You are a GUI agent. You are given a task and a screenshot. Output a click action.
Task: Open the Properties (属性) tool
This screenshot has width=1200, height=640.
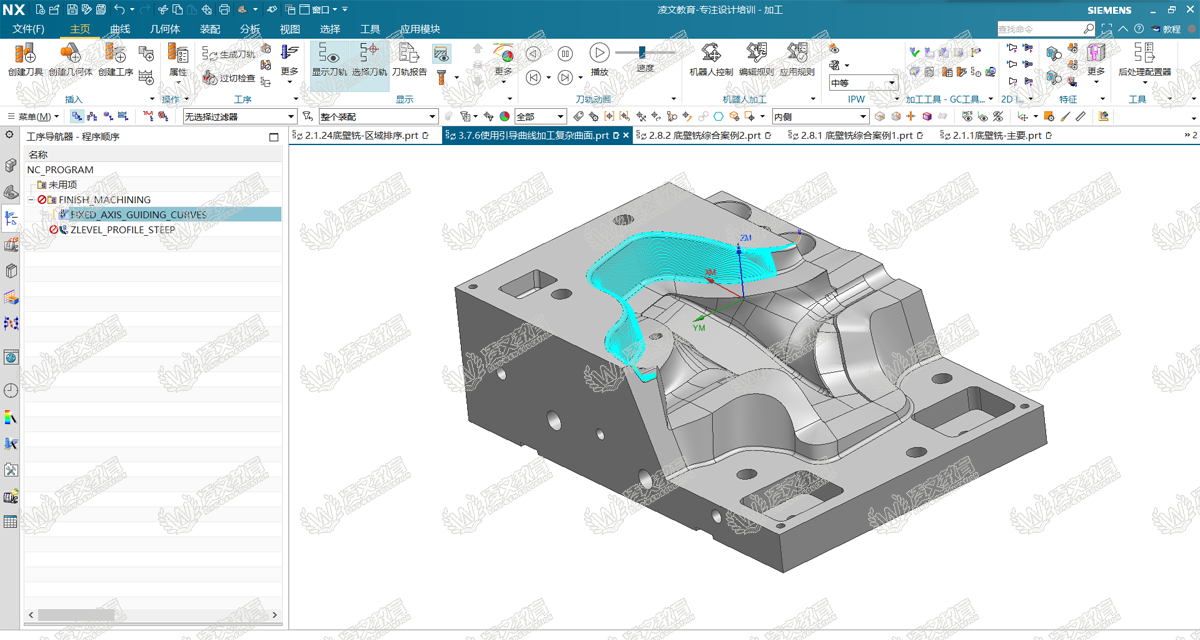click(x=178, y=60)
